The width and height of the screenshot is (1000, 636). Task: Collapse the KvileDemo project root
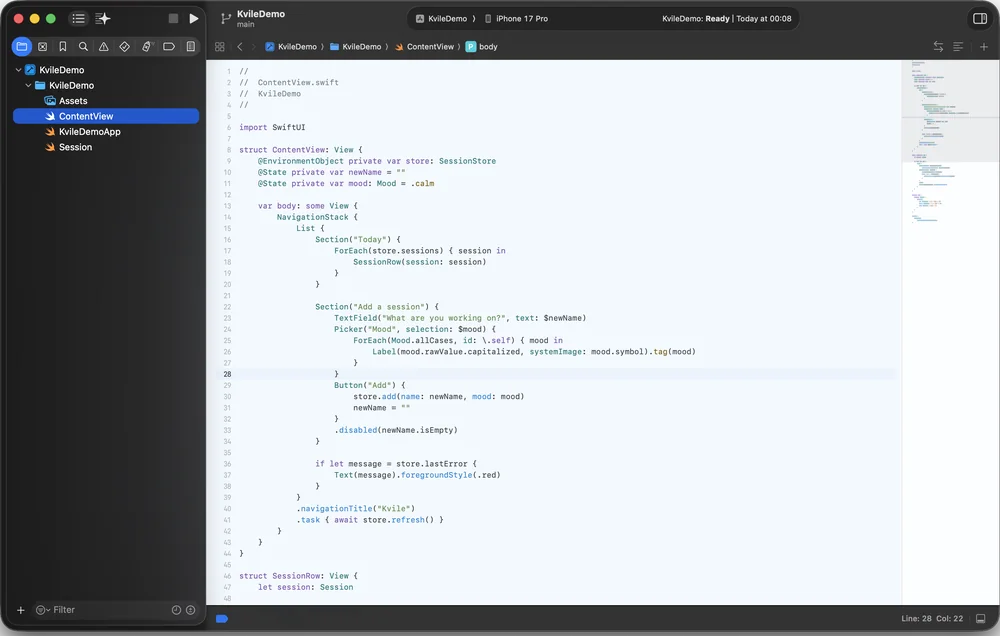[18, 70]
